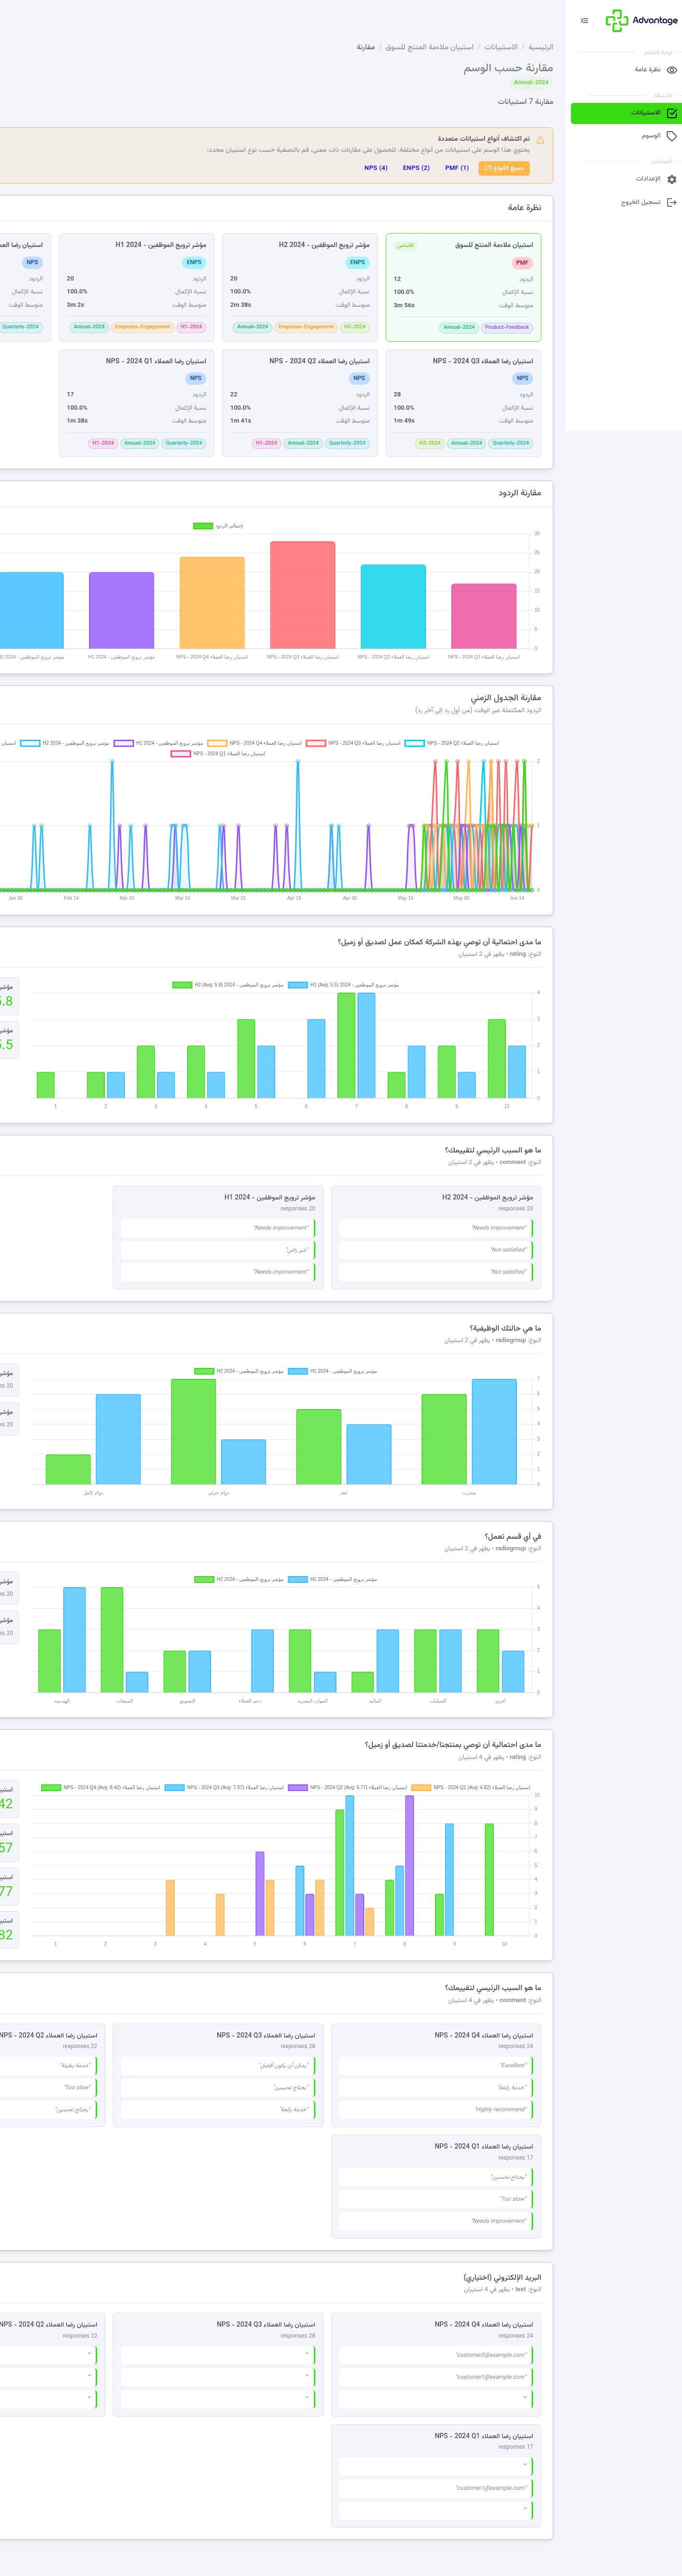682x2576 pixels.
Task: Toggle H1 (Avg: 5.5) legend in rating chart
Action: click(343, 985)
